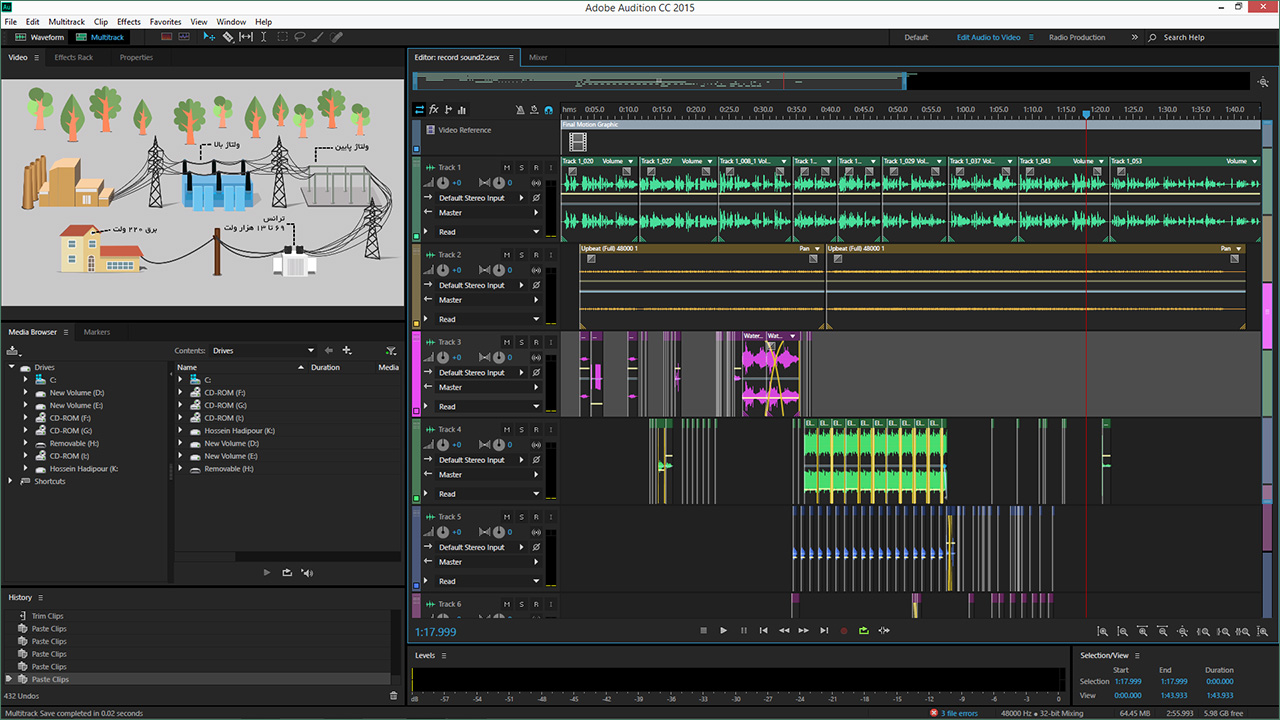Arm Track 1 for record
Viewport: 1280px width, 720px height.
tap(536, 168)
